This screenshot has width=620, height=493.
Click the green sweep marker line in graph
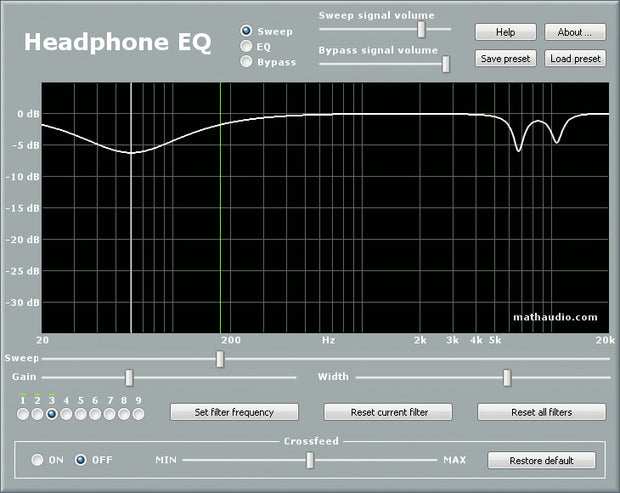(x=220, y=208)
